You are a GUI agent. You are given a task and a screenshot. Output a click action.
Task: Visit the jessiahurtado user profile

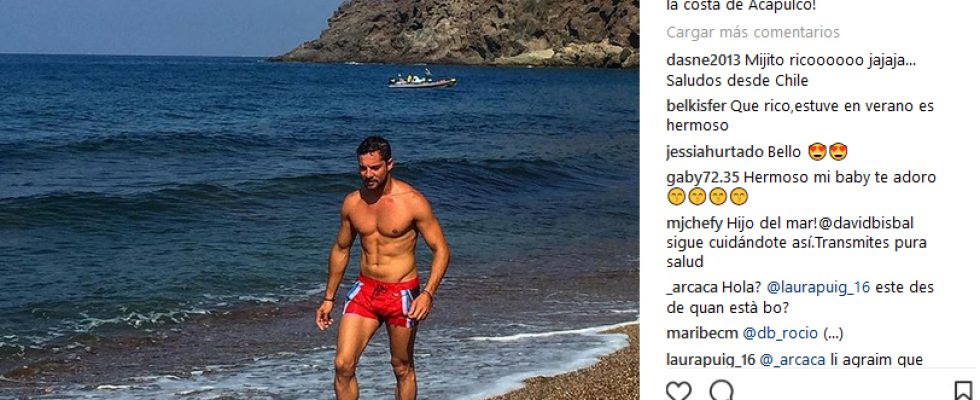pos(715,152)
